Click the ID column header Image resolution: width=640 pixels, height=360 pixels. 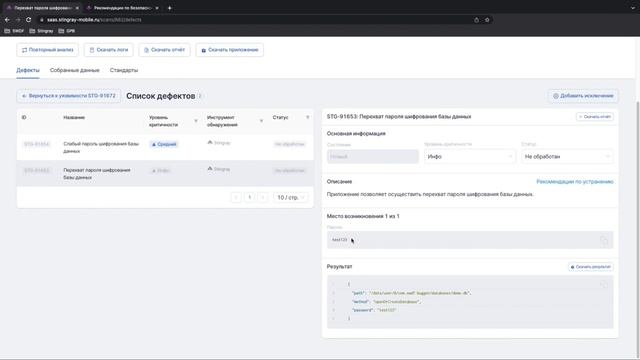pyautogui.click(x=24, y=118)
